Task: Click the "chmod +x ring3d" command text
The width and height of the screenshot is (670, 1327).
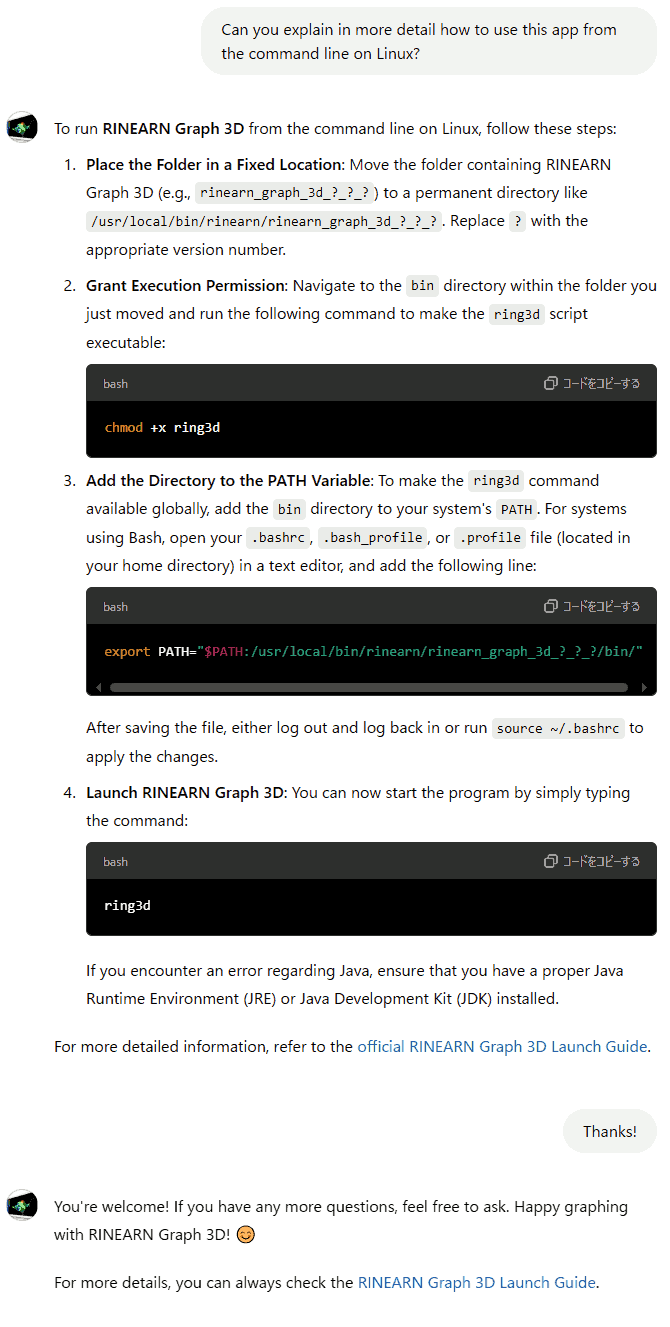Action: [162, 427]
